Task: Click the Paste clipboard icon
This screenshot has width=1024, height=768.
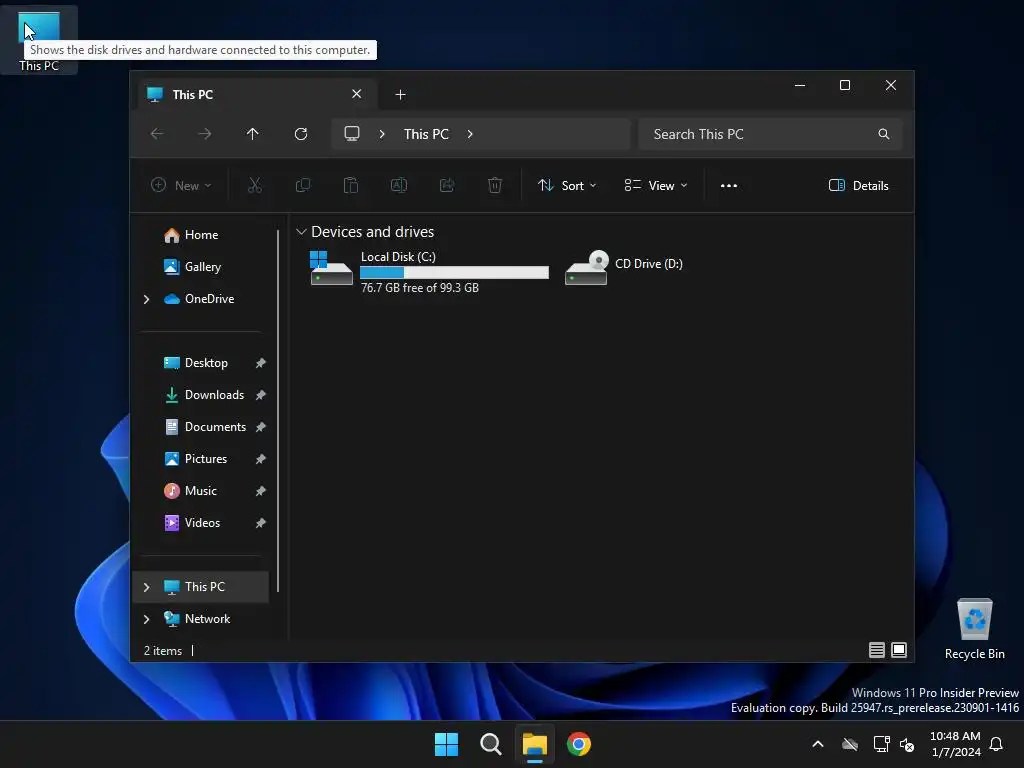Action: tap(351, 185)
